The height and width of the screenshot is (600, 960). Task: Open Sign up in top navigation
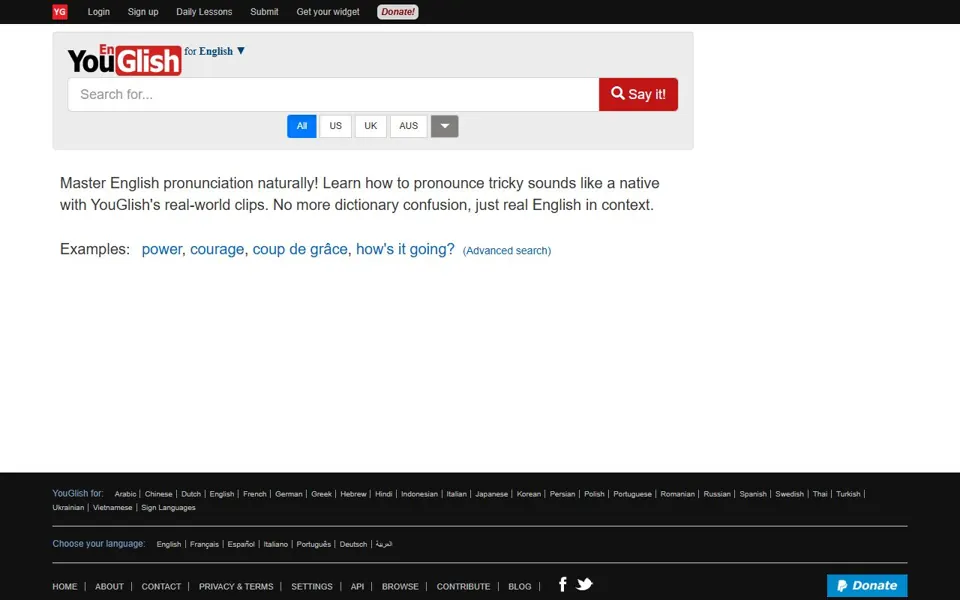coord(143,12)
